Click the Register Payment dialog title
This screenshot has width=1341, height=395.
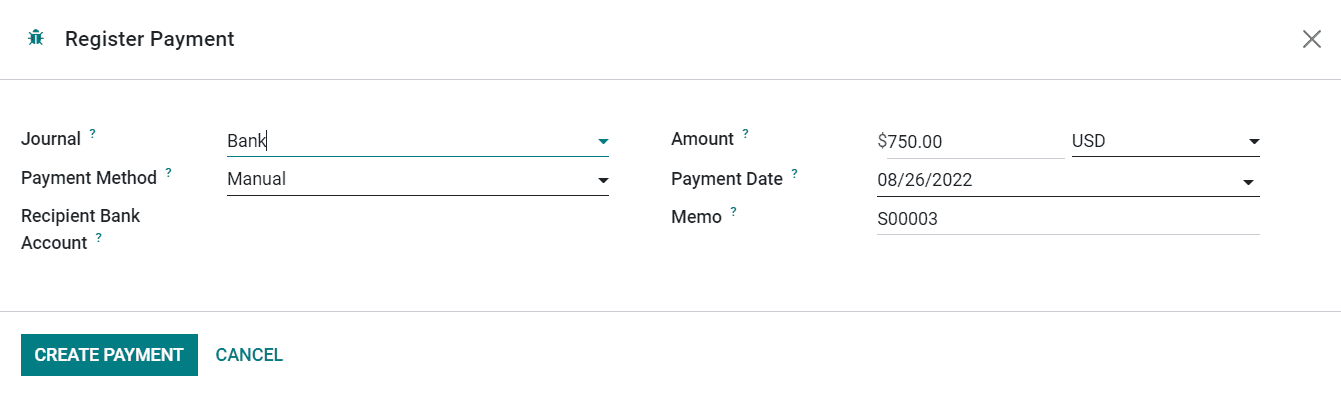pos(150,39)
